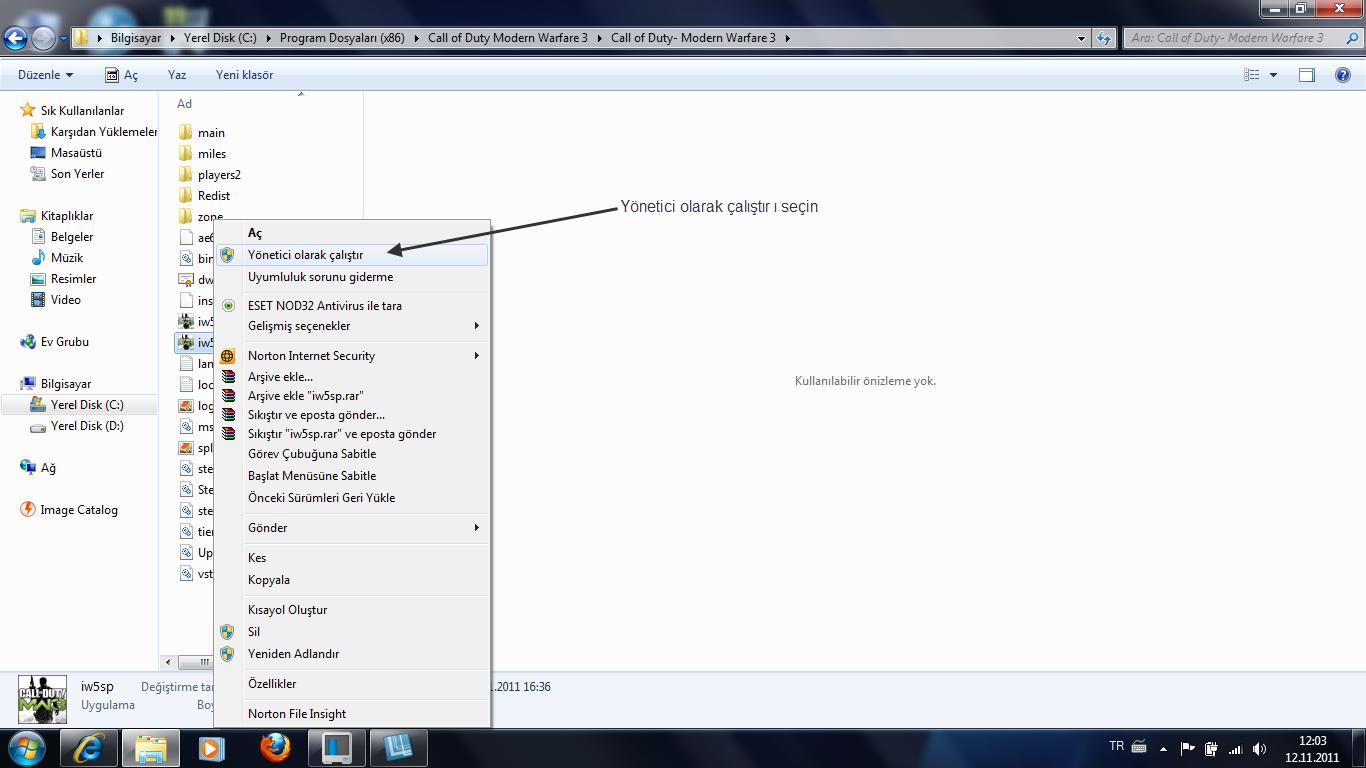Select Önceki Sürümleri Geri Yükle

pyautogui.click(x=321, y=498)
